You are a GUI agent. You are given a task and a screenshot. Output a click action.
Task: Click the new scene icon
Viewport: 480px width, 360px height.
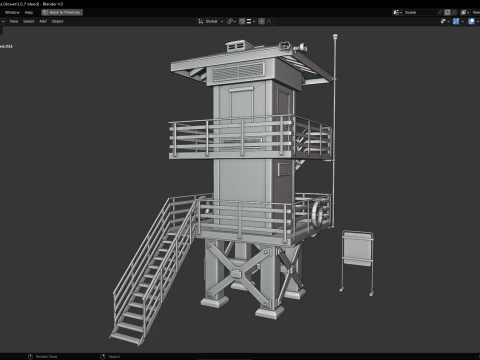pyautogui.click(x=447, y=12)
